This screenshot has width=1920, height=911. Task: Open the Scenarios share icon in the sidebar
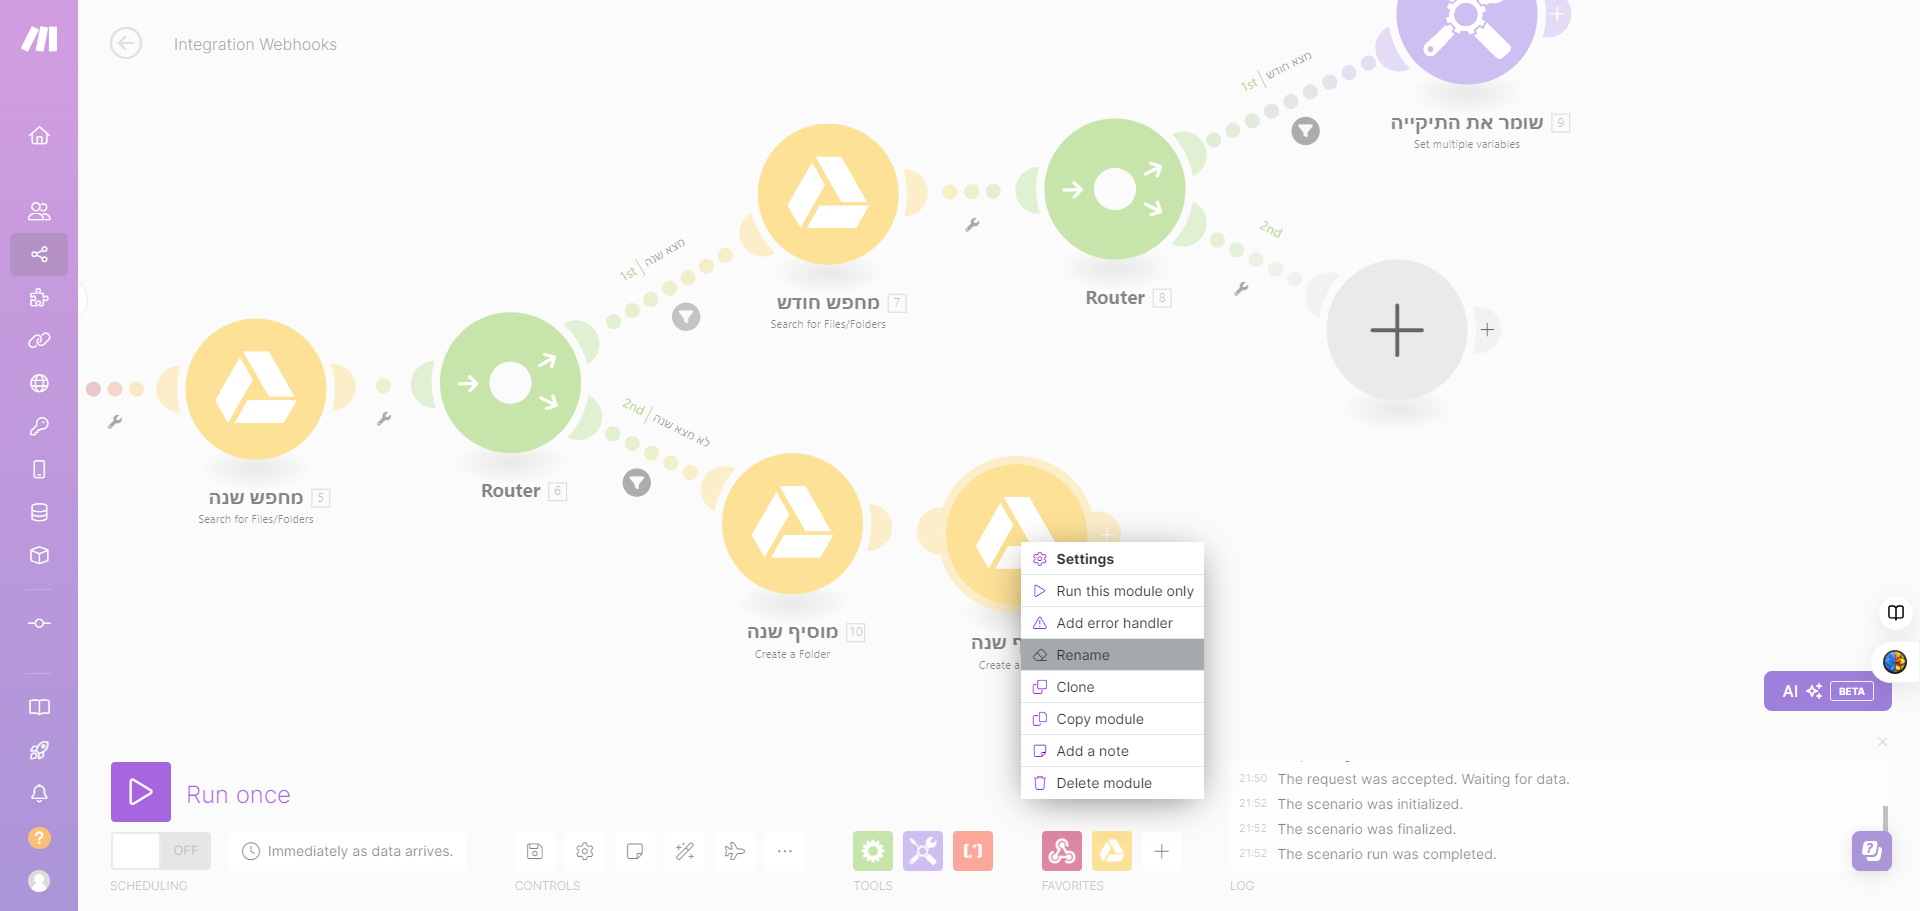(39, 254)
